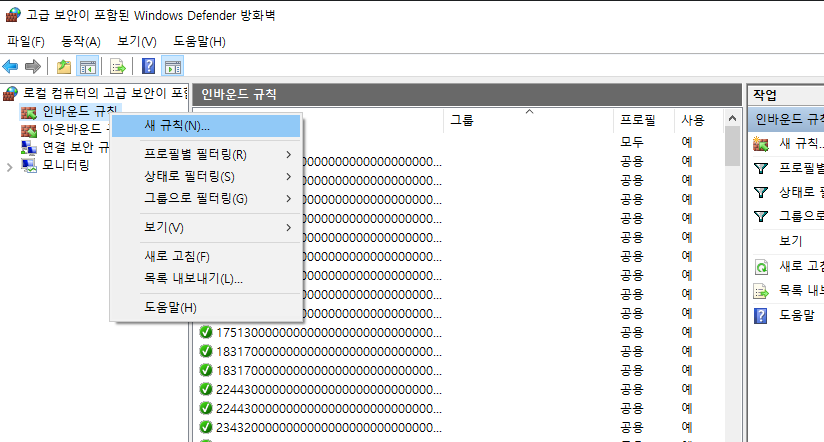Click the 그룹으로 필터 funnel icon in actions pane
Screen dimensions: 824x442
click(761, 216)
